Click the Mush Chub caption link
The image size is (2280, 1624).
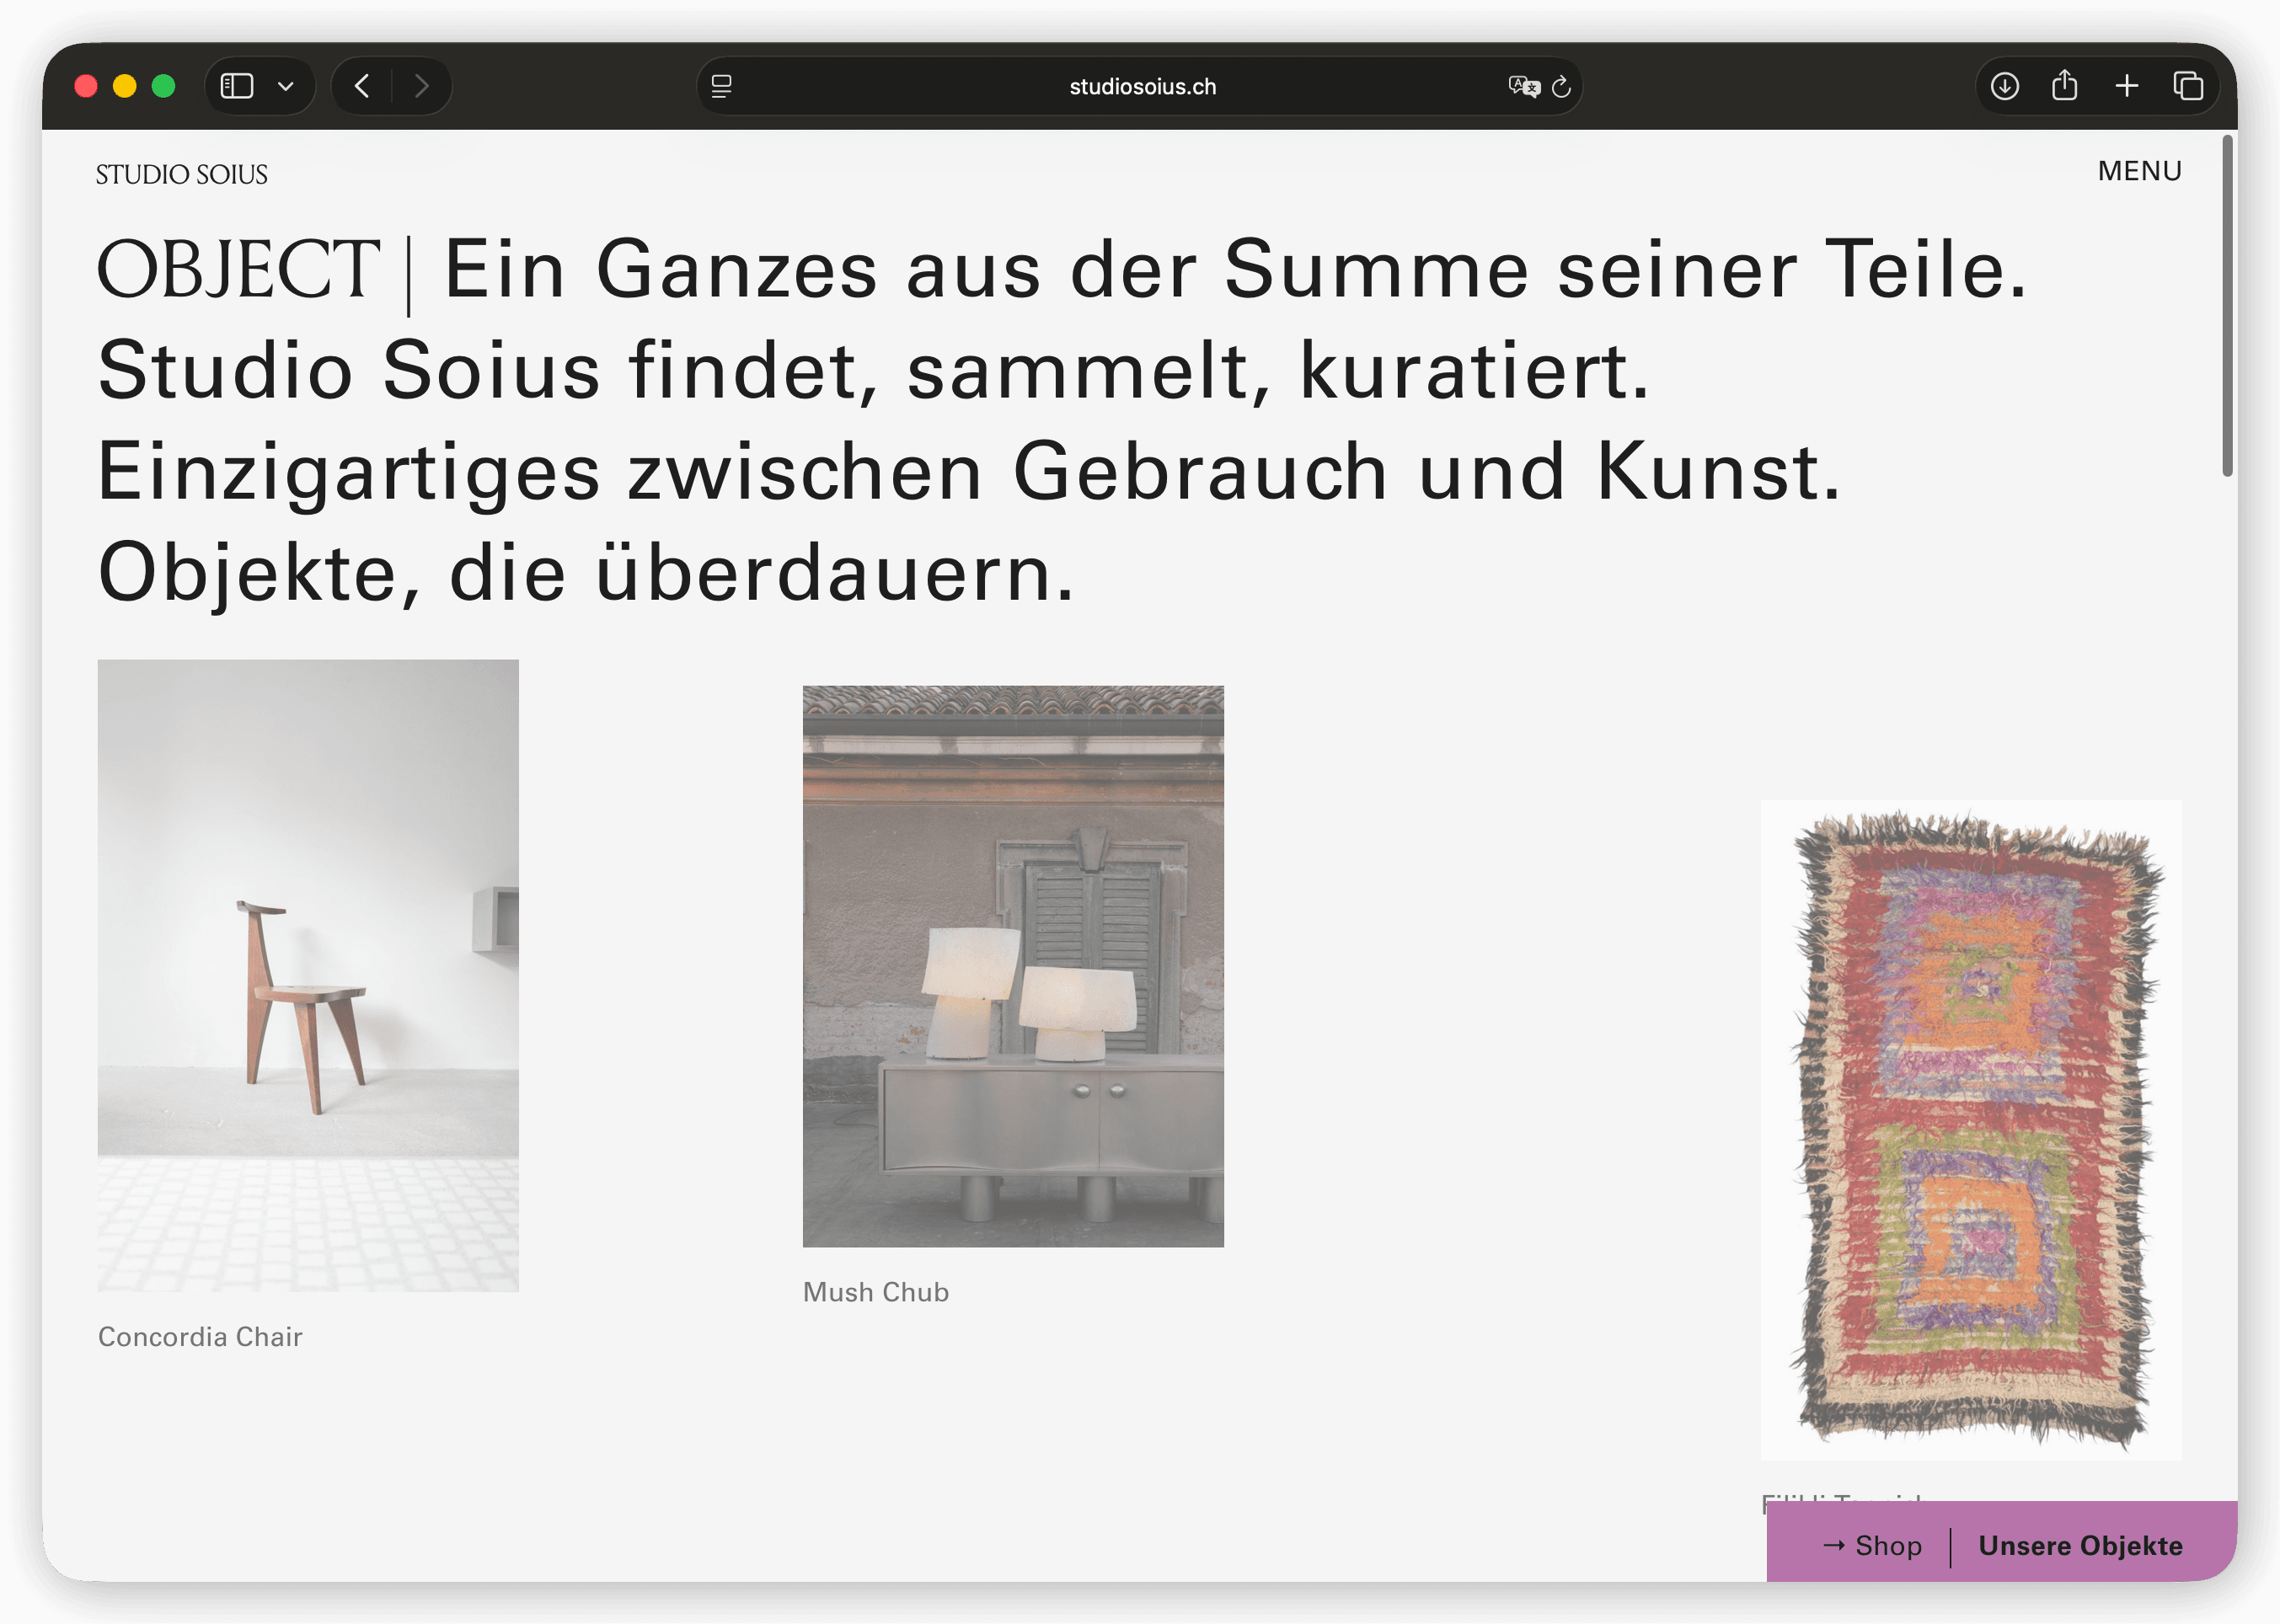click(876, 1292)
